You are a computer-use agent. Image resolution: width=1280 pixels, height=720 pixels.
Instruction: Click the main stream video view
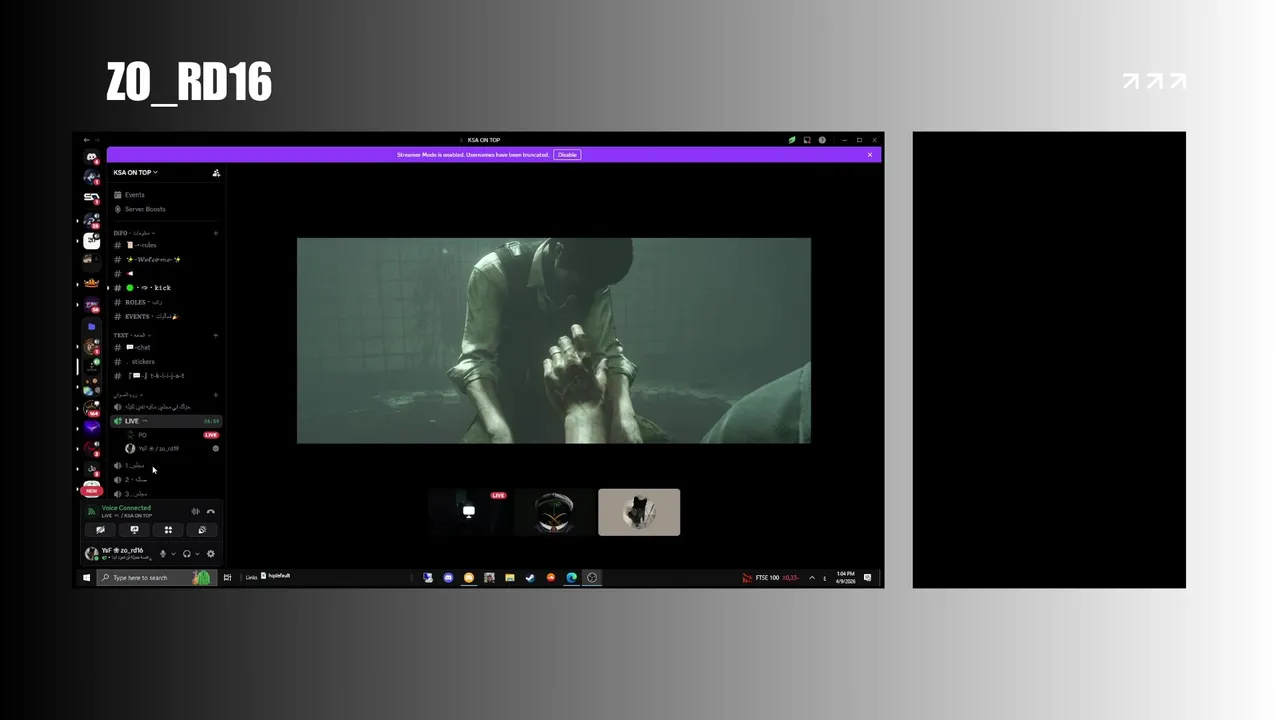pyautogui.click(x=554, y=340)
